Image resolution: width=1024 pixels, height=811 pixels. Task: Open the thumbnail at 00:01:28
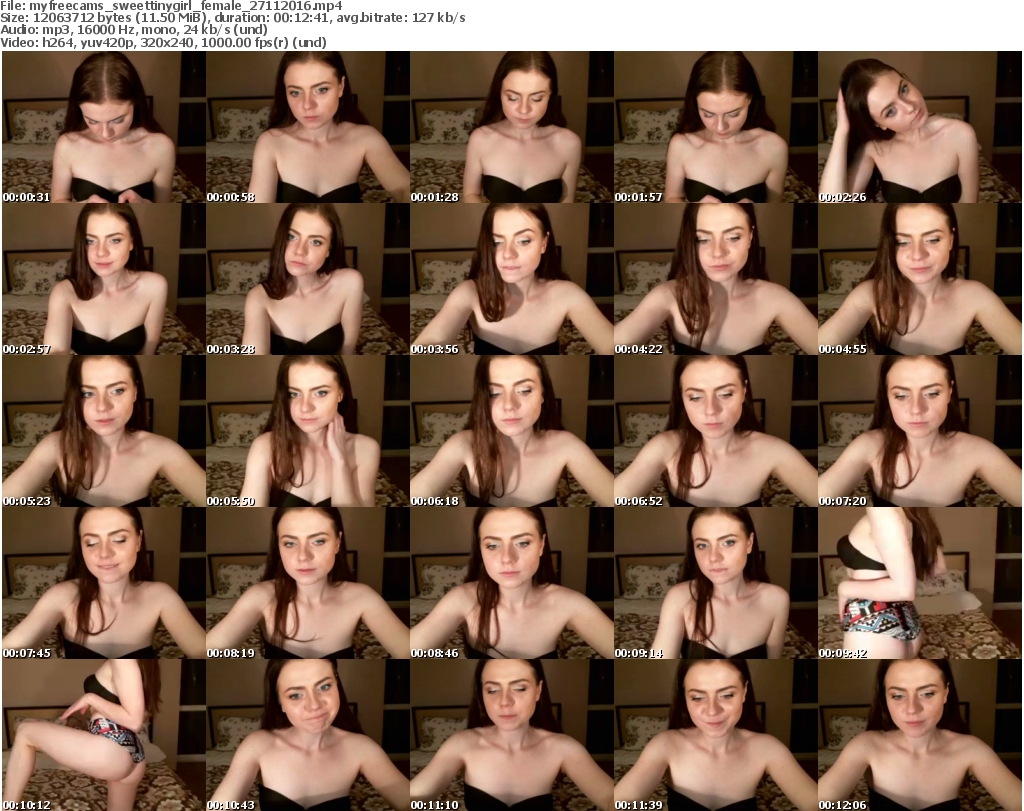point(511,127)
